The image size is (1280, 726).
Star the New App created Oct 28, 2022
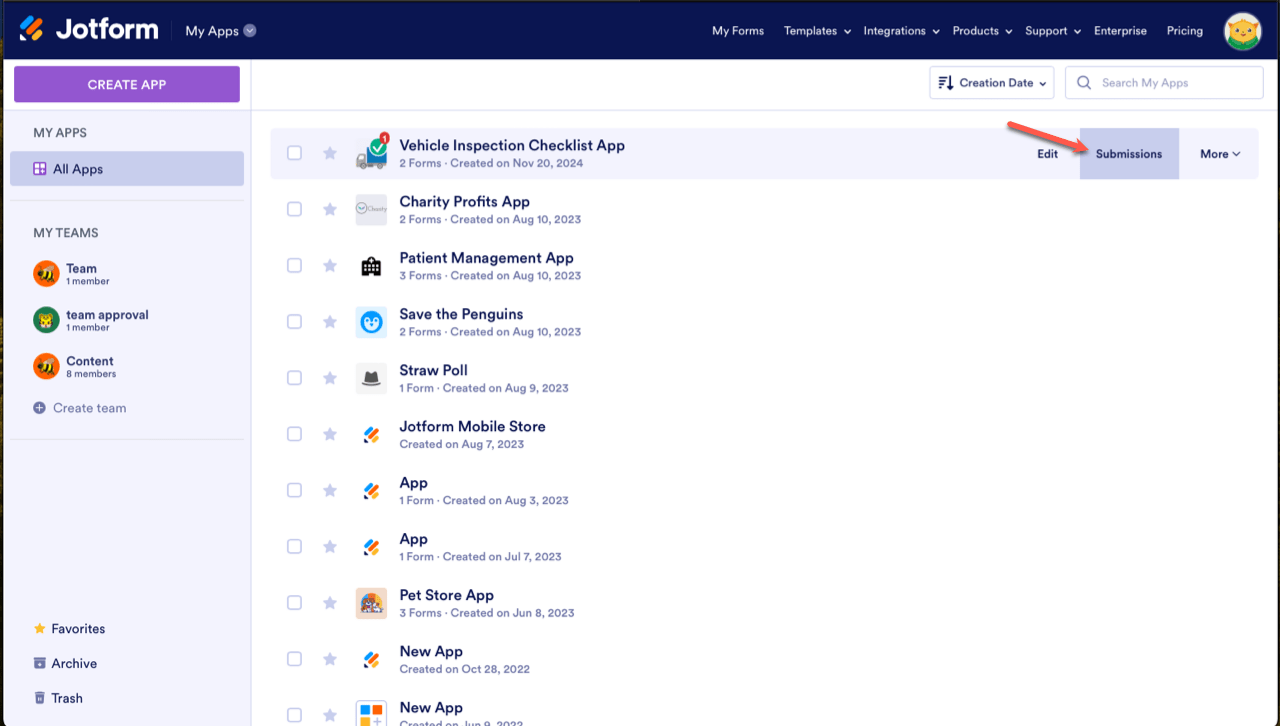pos(330,658)
